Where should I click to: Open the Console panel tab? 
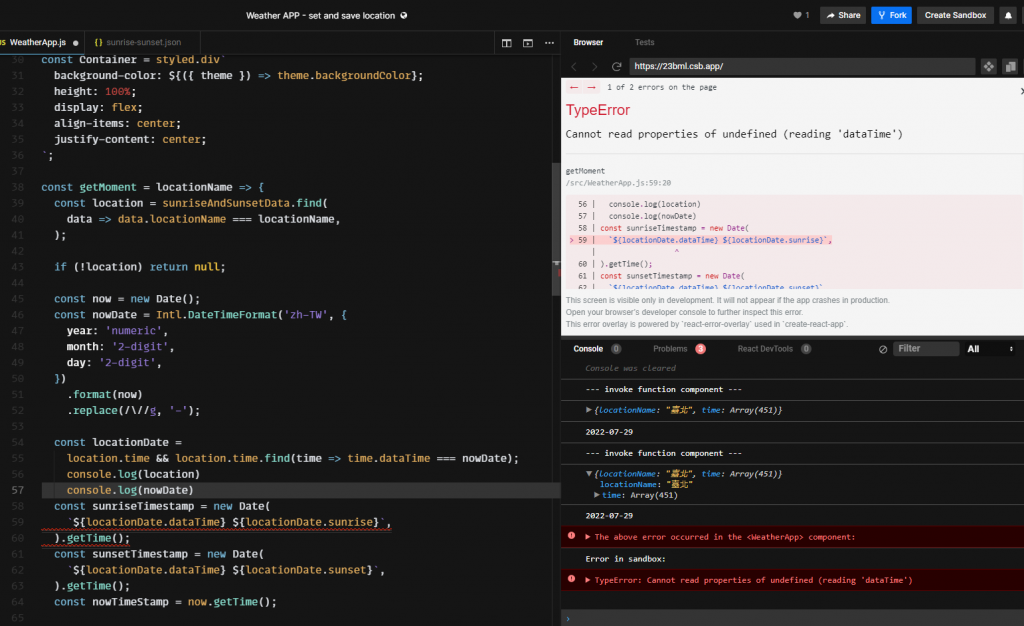click(x=588, y=349)
